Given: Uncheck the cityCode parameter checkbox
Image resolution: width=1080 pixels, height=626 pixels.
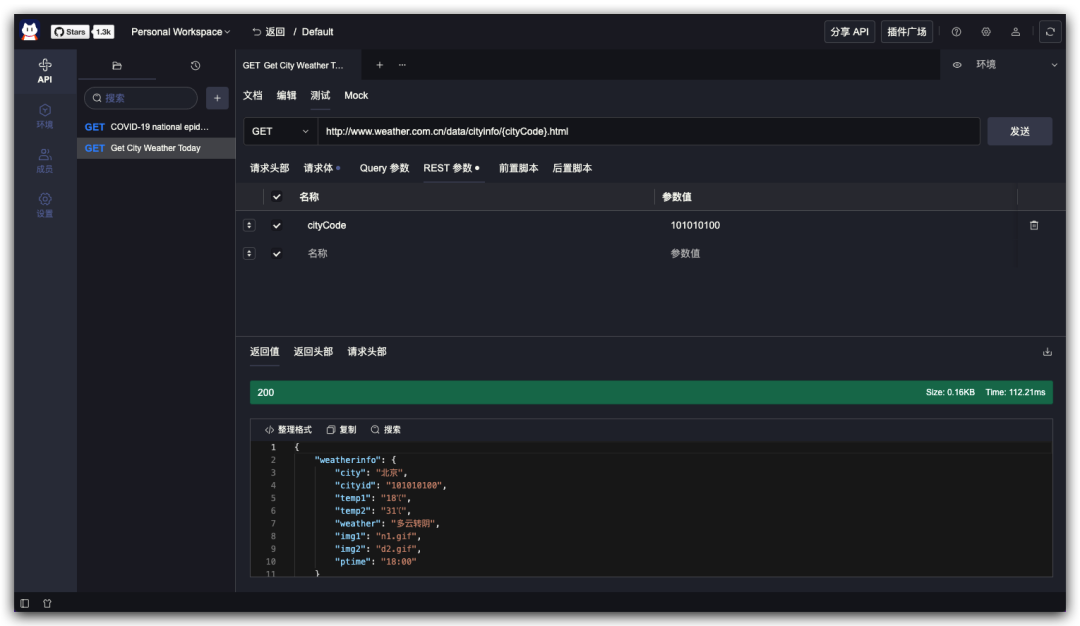Looking at the screenshot, I should 277,225.
